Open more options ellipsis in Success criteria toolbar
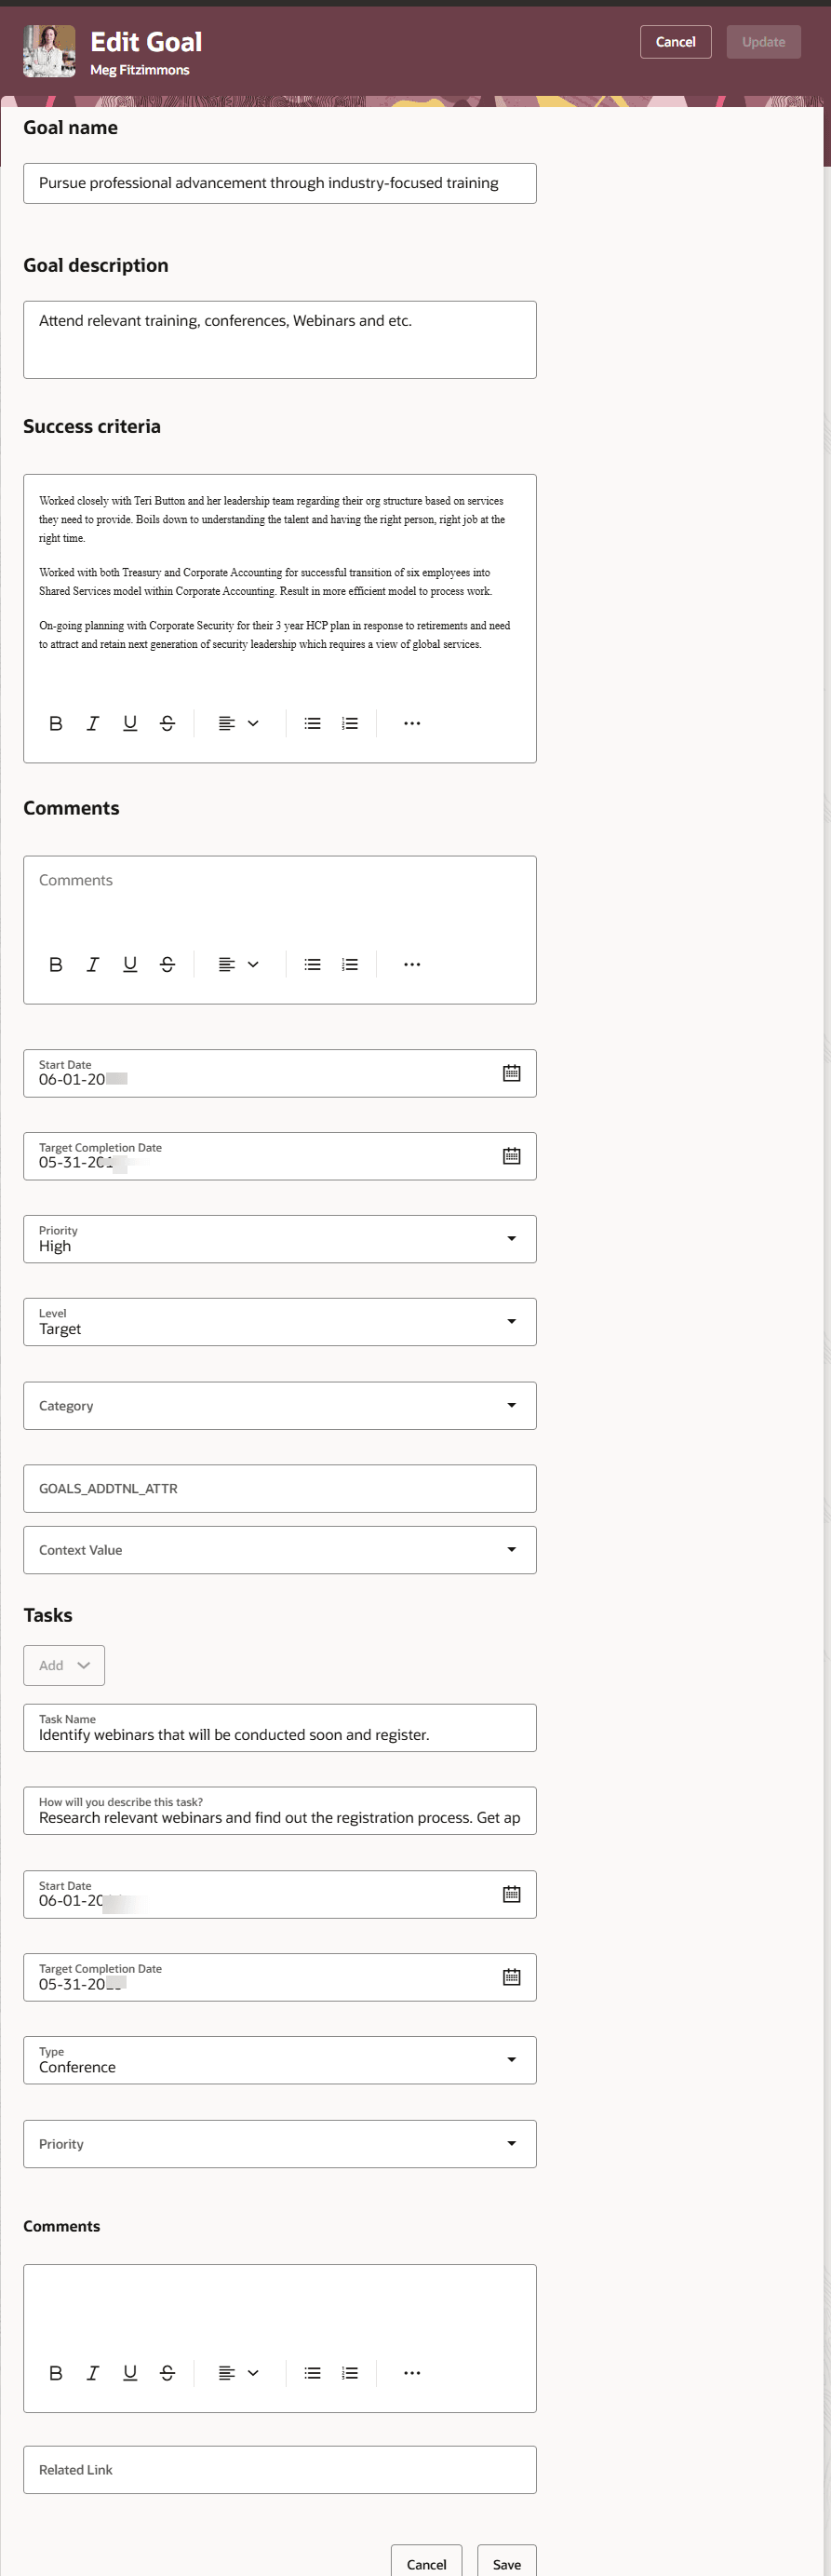The height and width of the screenshot is (2576, 831). (x=412, y=723)
